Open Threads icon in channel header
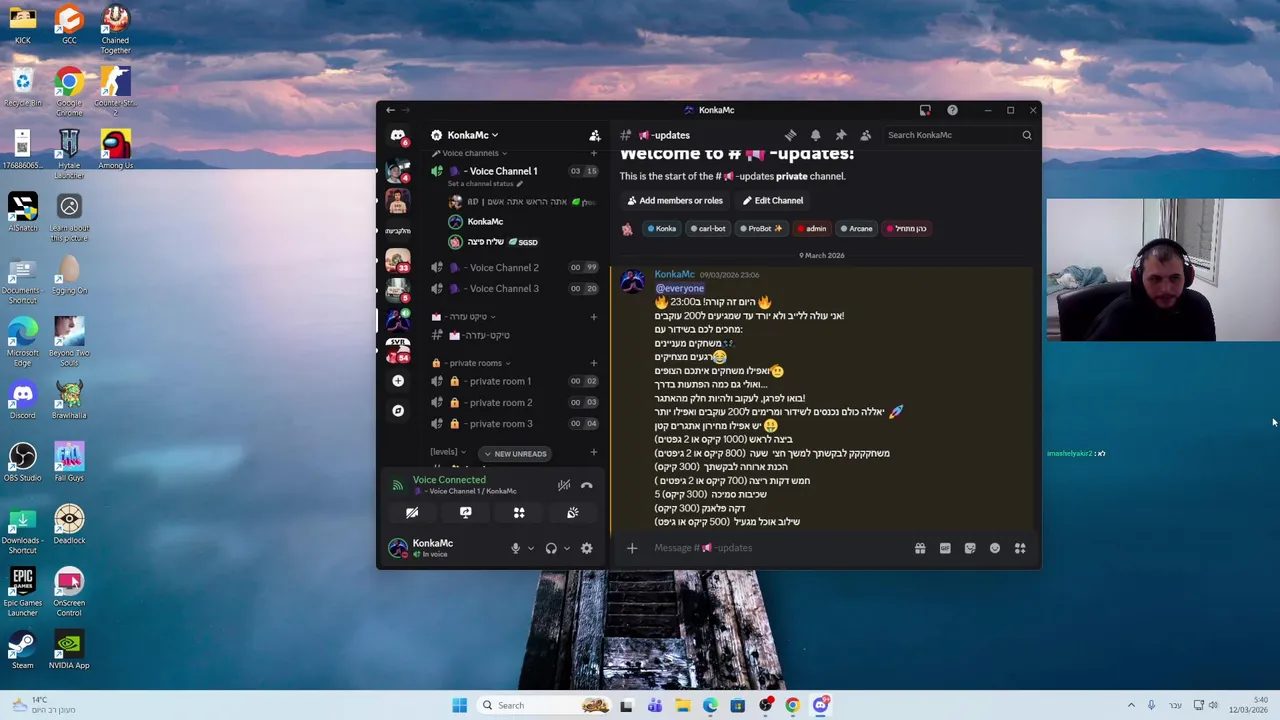1280x720 pixels. coord(790,135)
